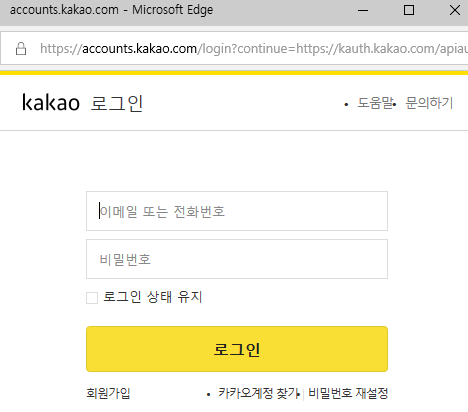Screen dimensions: 468x412
Task: Click the lock icon in the address bar
Action: (21, 49)
